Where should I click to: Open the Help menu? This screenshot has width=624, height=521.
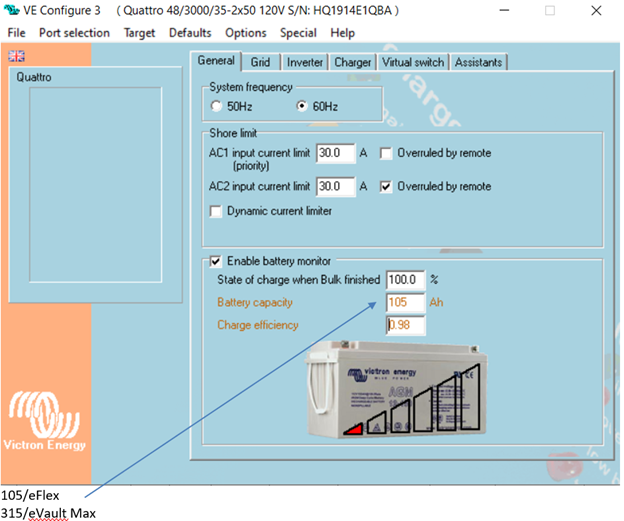[x=342, y=33]
